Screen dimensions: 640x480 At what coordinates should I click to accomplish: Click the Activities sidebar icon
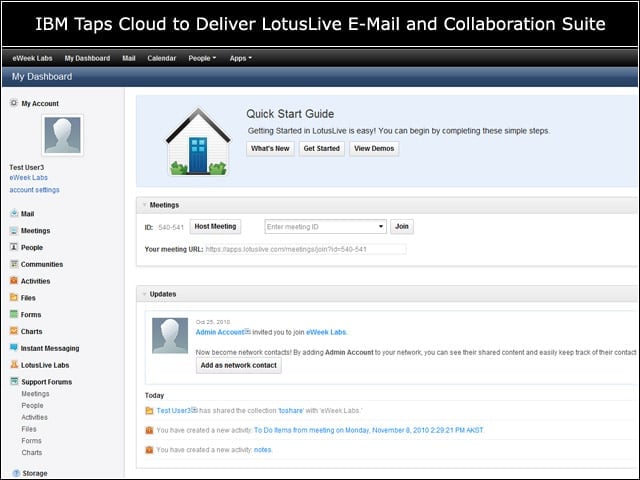[x=14, y=281]
